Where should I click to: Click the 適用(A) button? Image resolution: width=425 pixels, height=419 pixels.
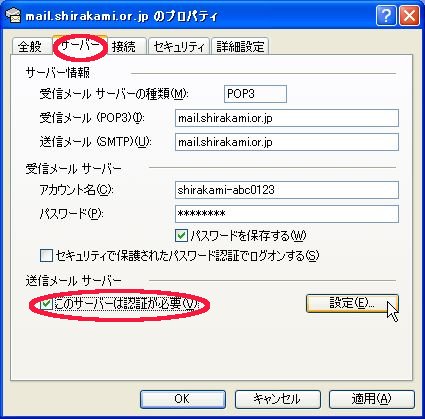point(372,399)
